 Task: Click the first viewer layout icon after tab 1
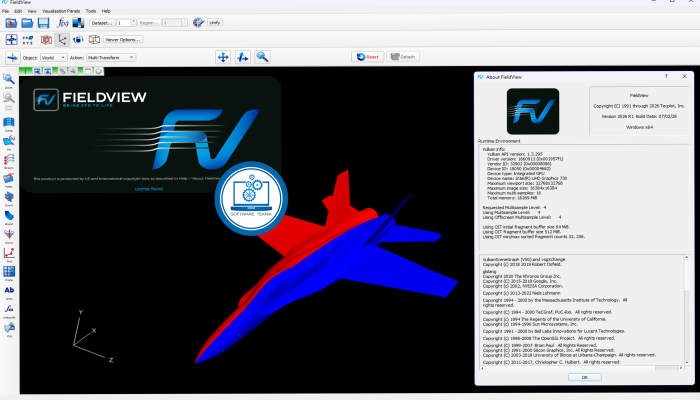click(x=37, y=71)
